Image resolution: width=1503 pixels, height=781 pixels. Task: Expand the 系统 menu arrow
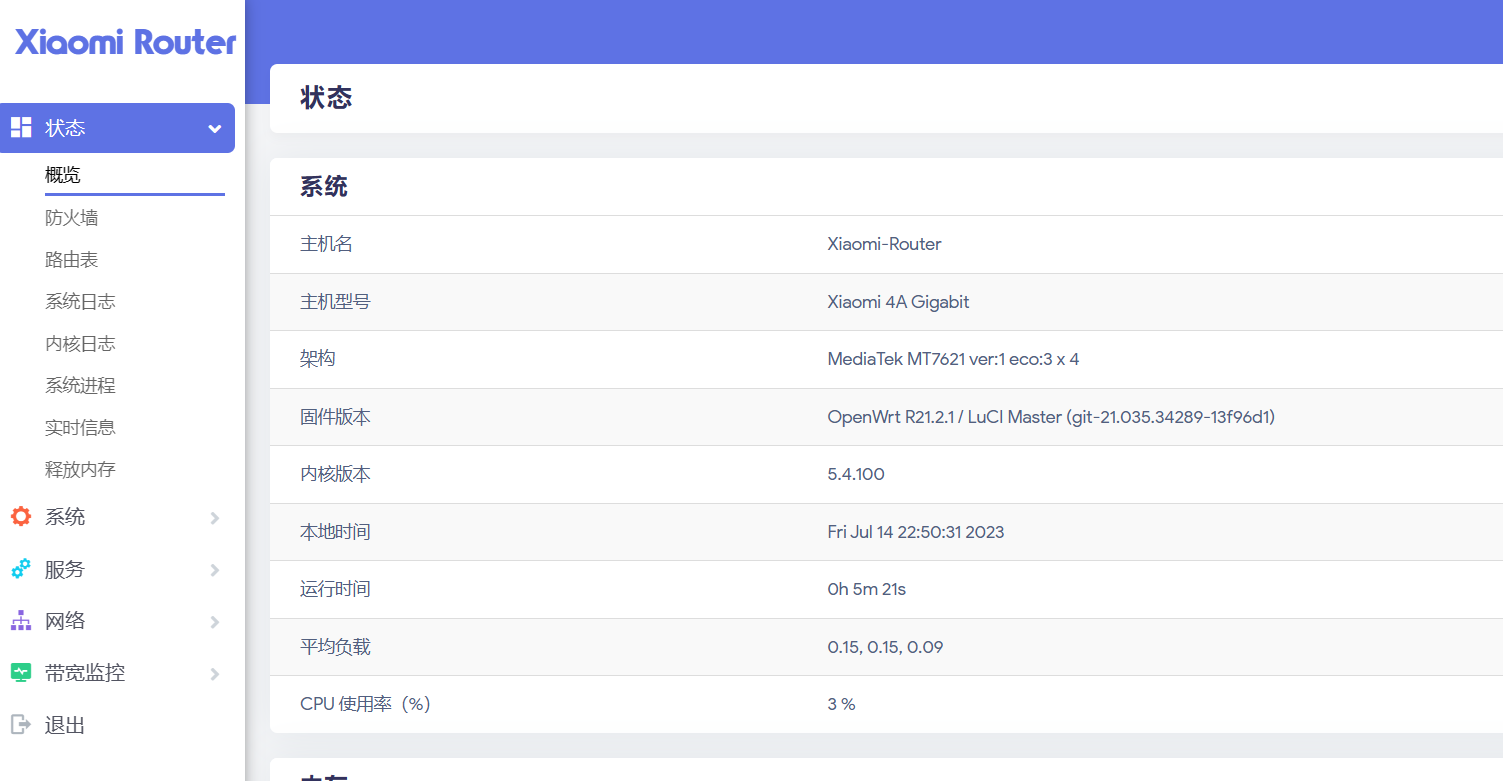click(x=214, y=518)
